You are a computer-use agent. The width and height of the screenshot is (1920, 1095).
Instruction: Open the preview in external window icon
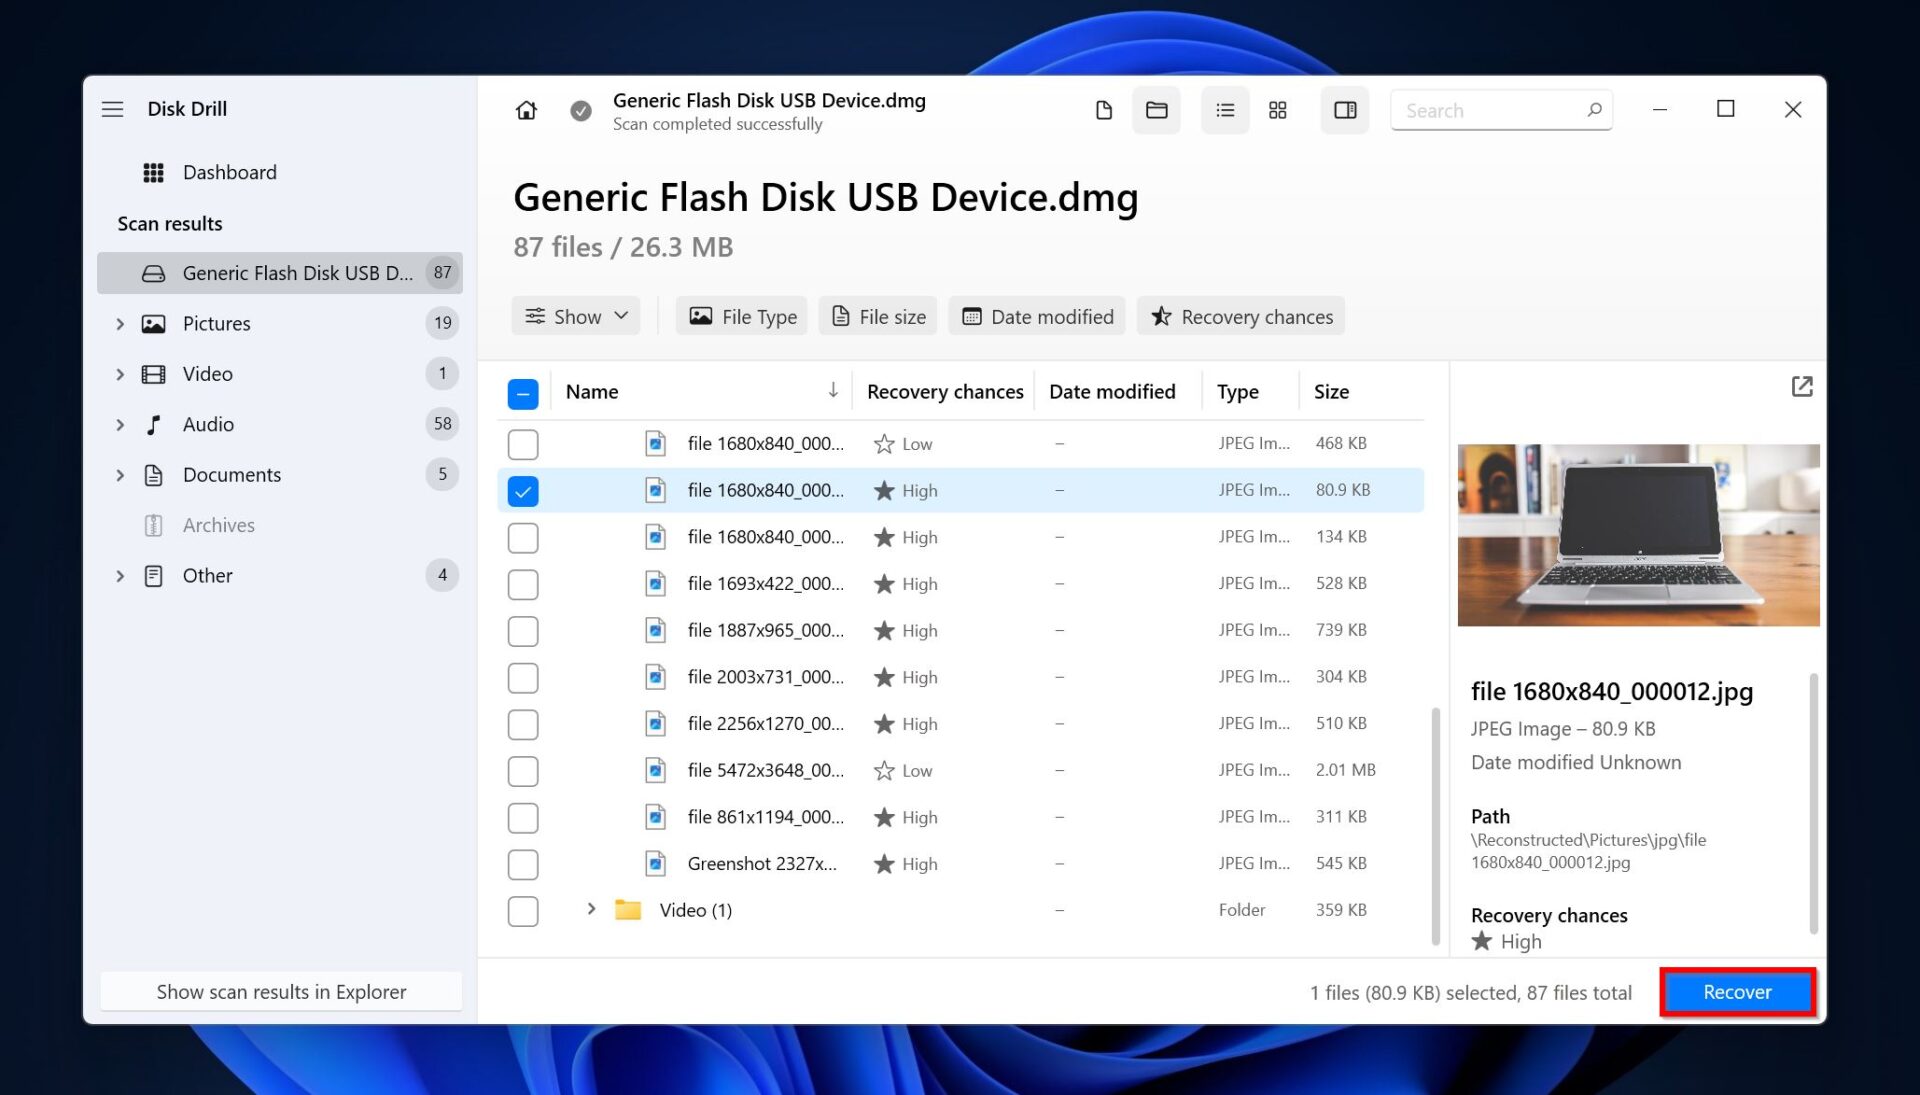[x=1801, y=386]
